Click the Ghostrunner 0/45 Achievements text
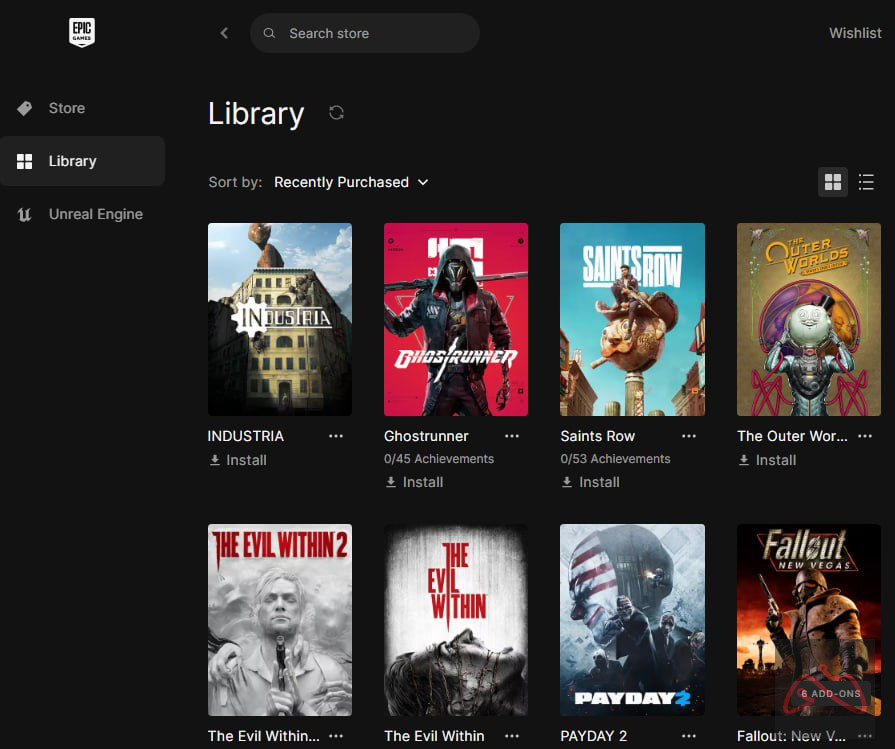Viewport: 895px width, 749px height. pyautogui.click(x=439, y=459)
